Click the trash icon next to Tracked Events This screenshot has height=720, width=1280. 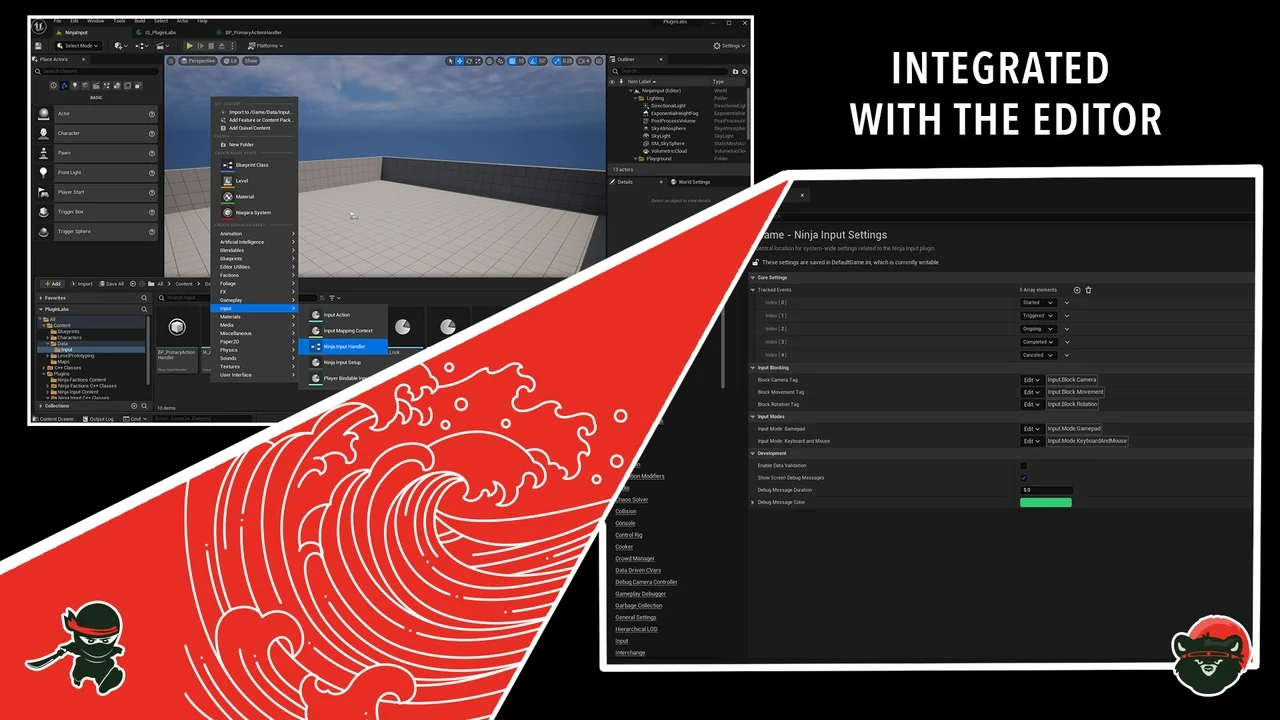pos(1089,290)
